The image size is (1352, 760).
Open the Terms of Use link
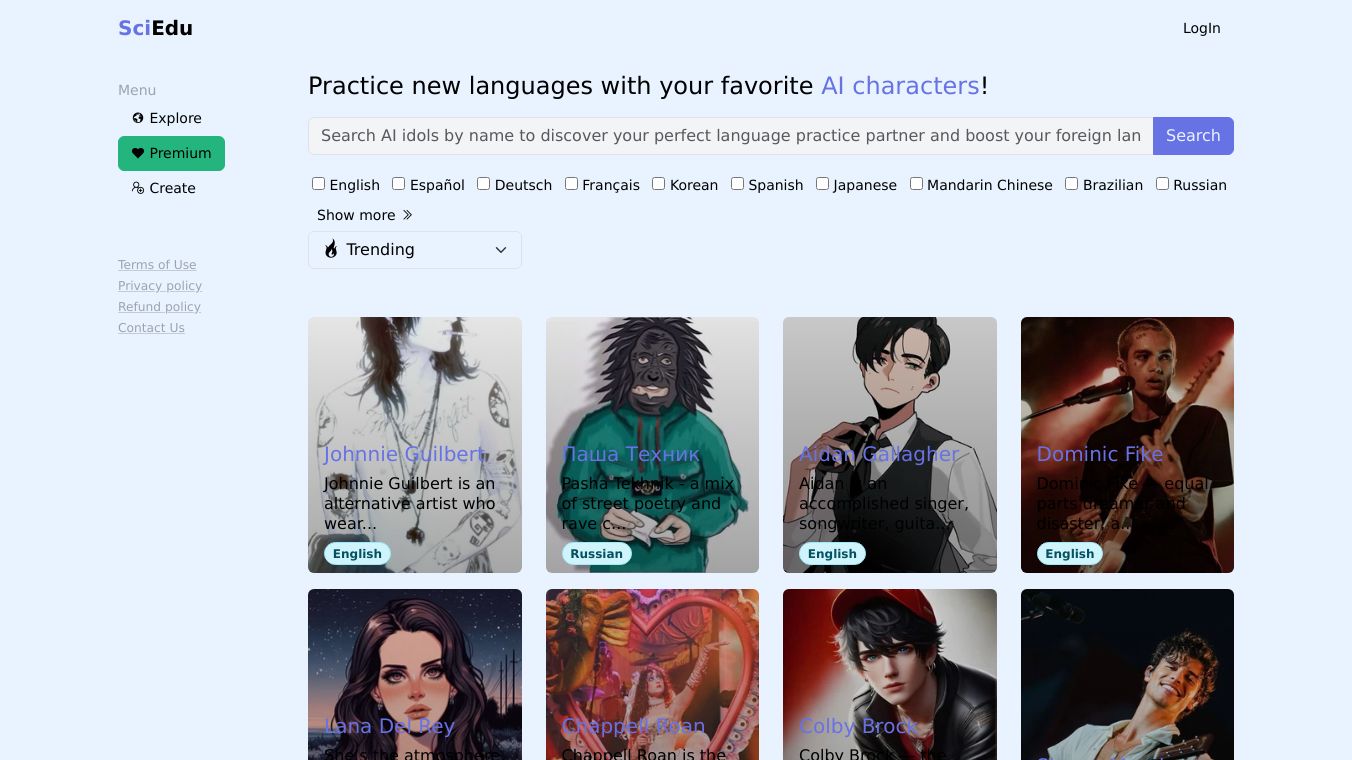pos(157,265)
